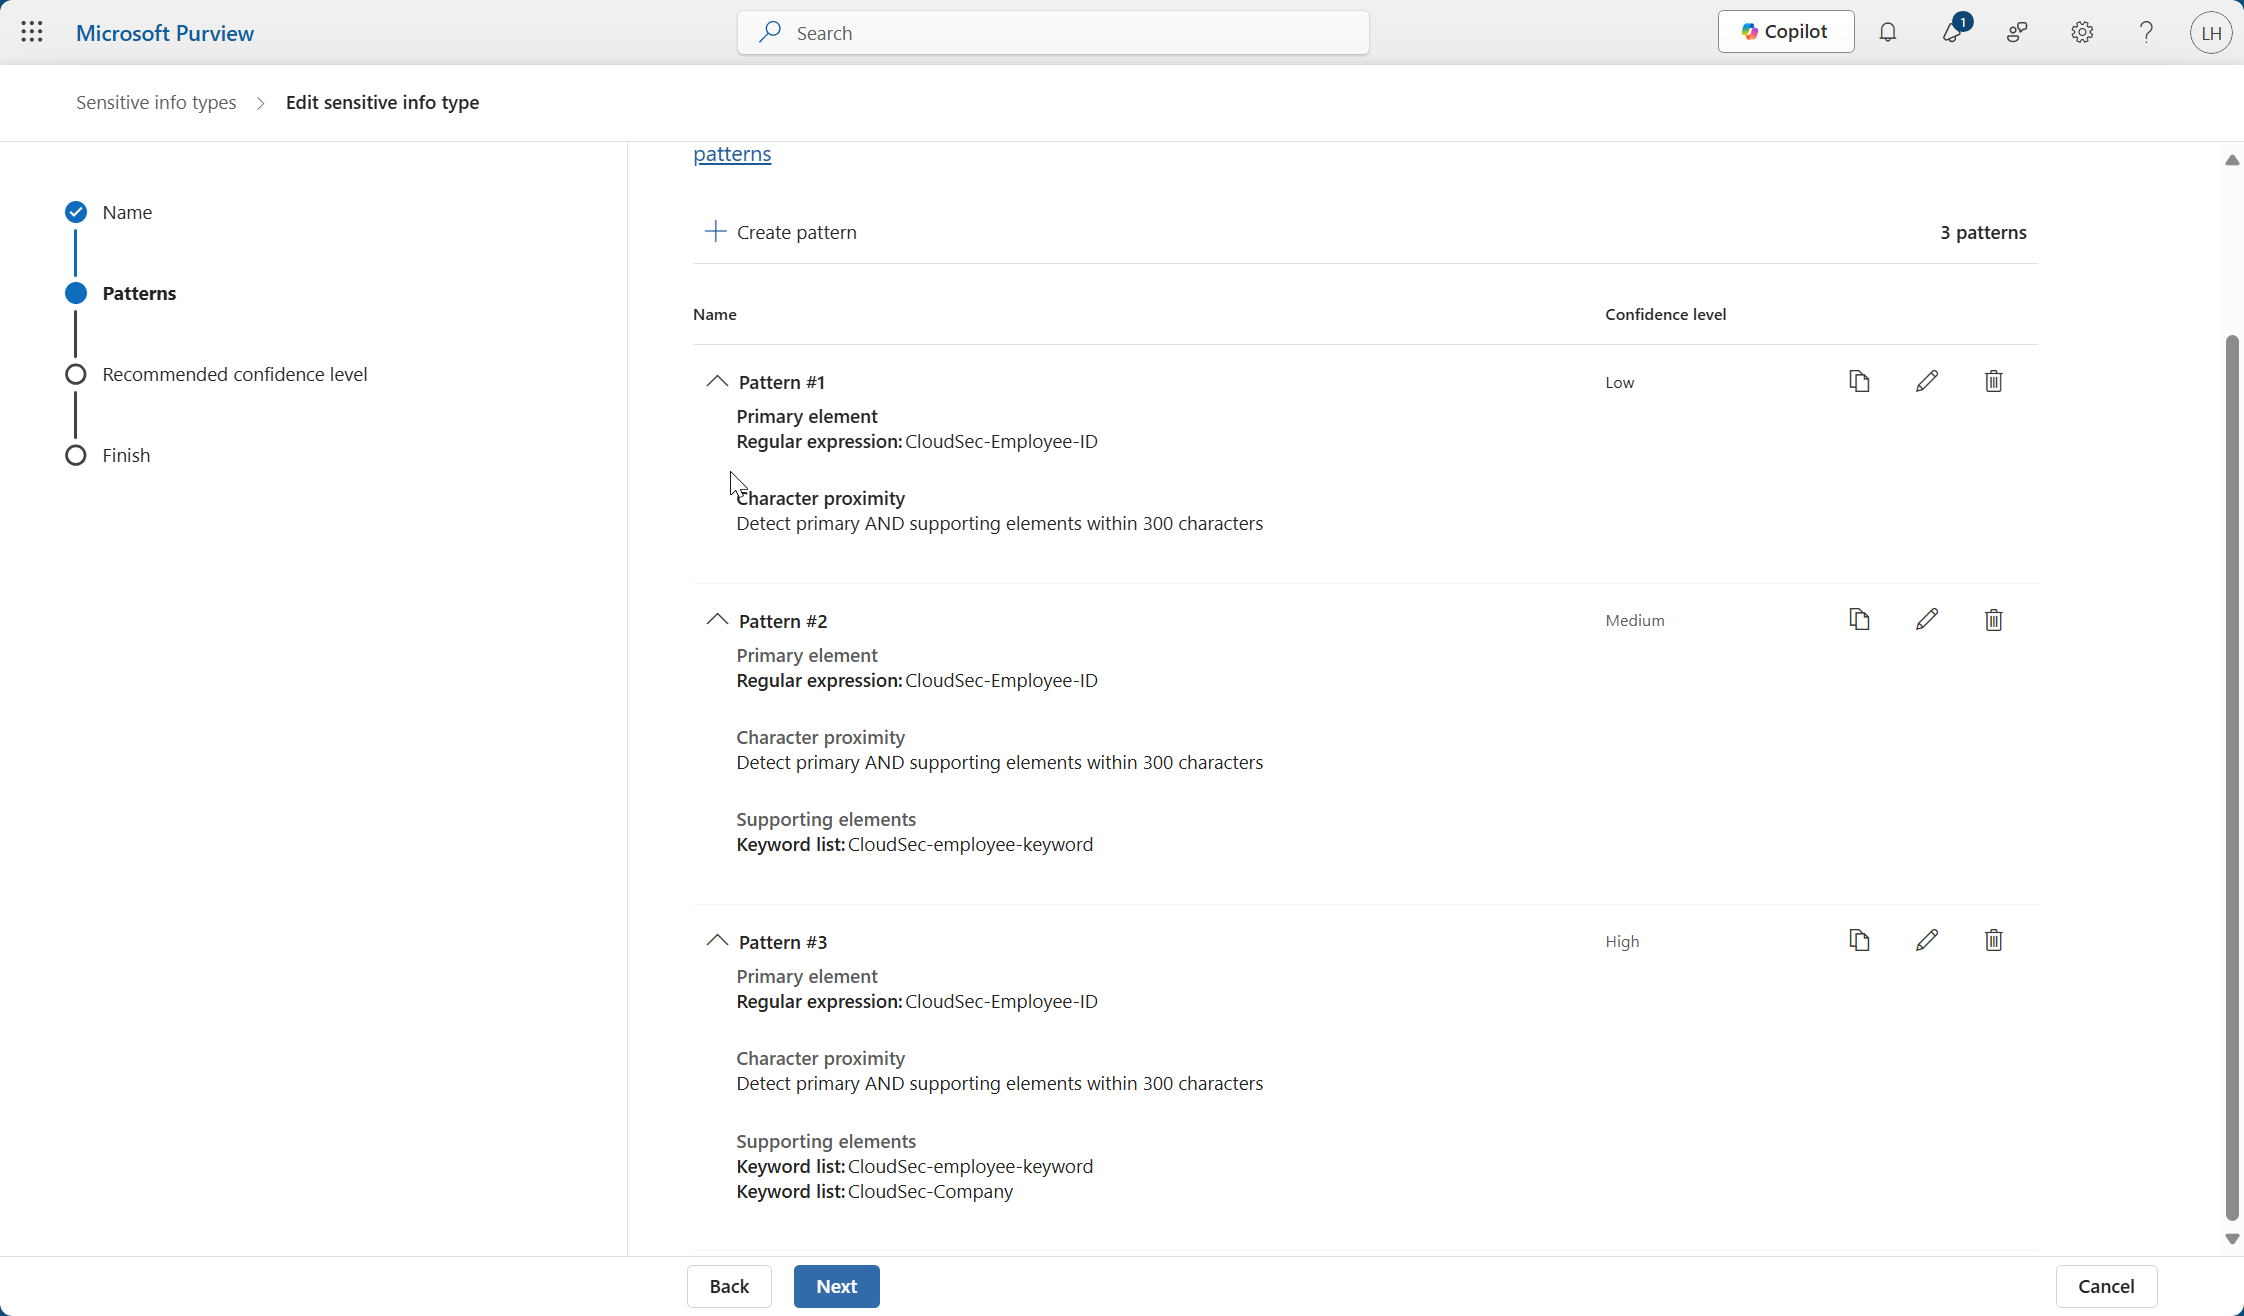Open the Settings gear icon
The image size is (2244, 1316).
[x=2082, y=32]
